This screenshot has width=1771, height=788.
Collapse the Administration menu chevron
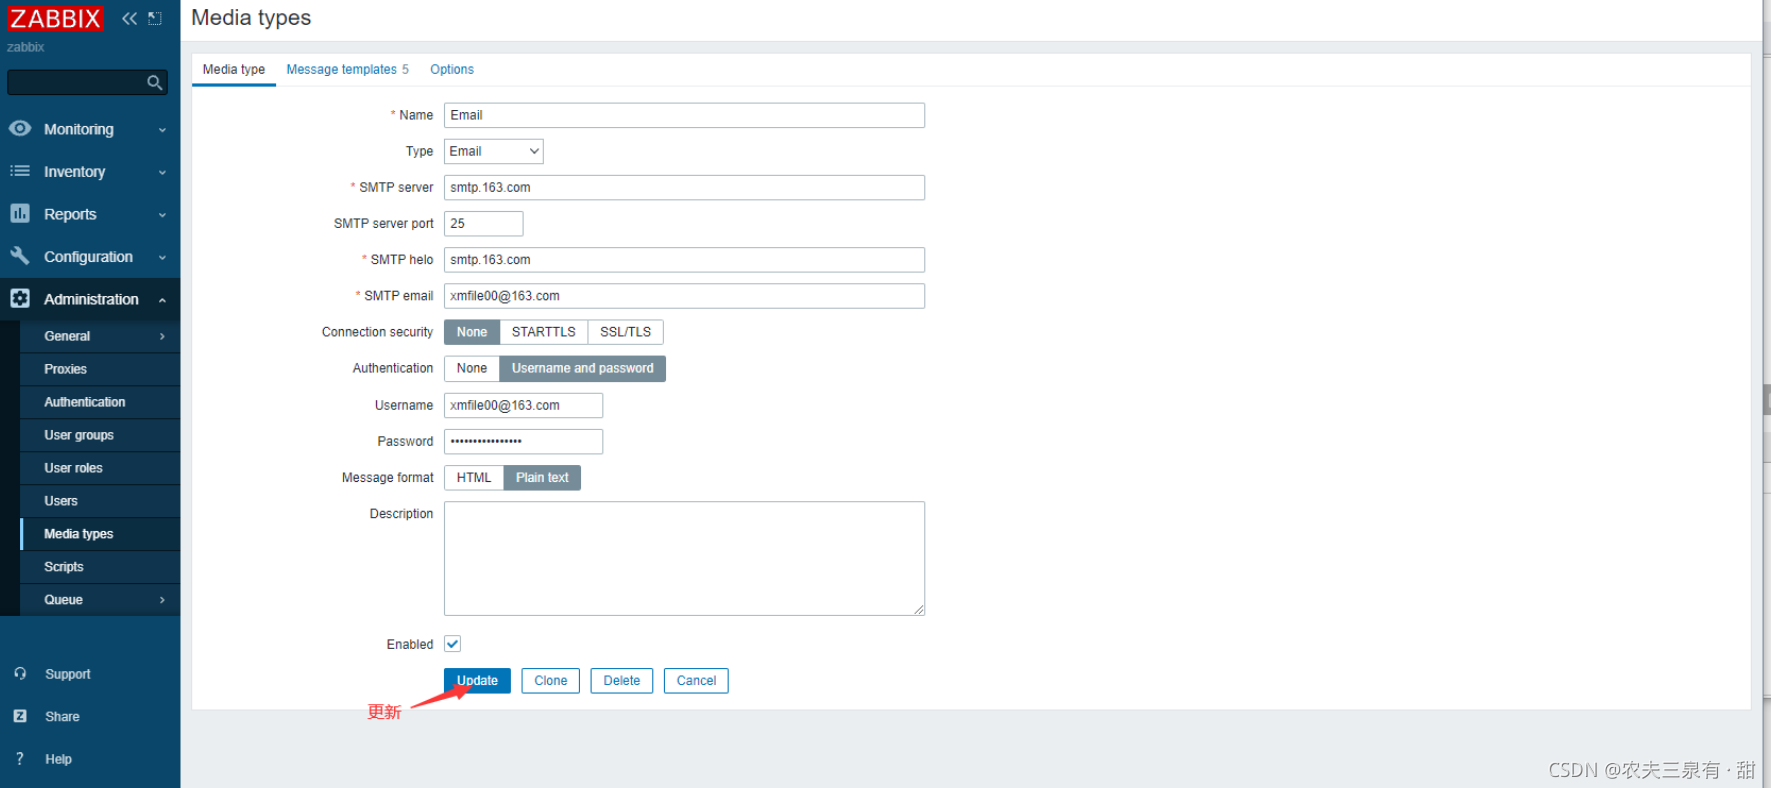162,300
